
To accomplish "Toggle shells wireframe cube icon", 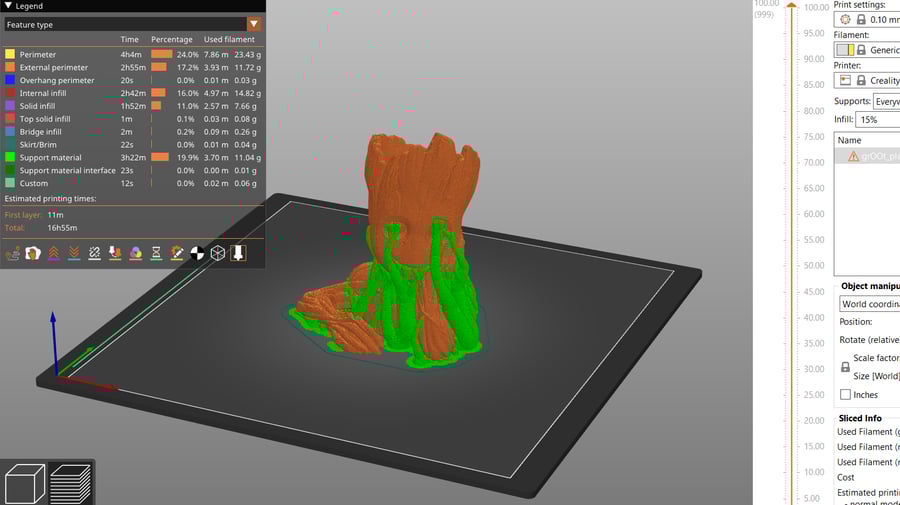I will coord(218,253).
